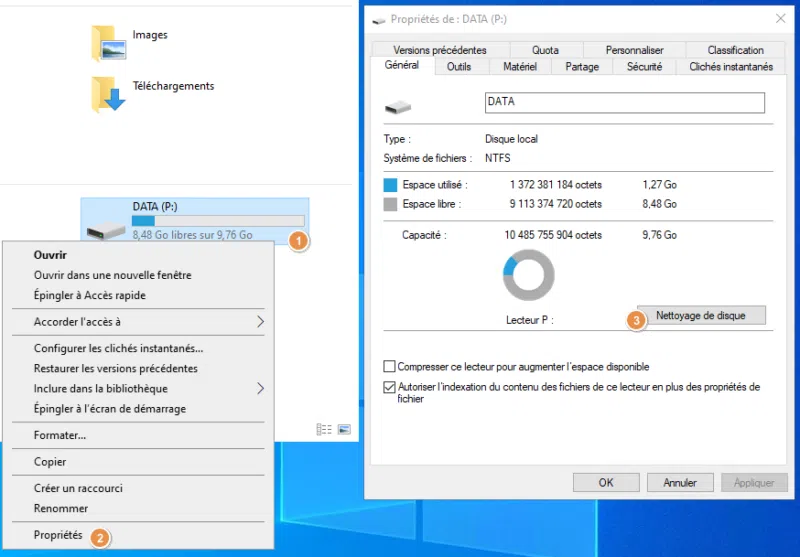Switch to Sécurité tab
The height and width of the screenshot is (557, 800).
644,67
